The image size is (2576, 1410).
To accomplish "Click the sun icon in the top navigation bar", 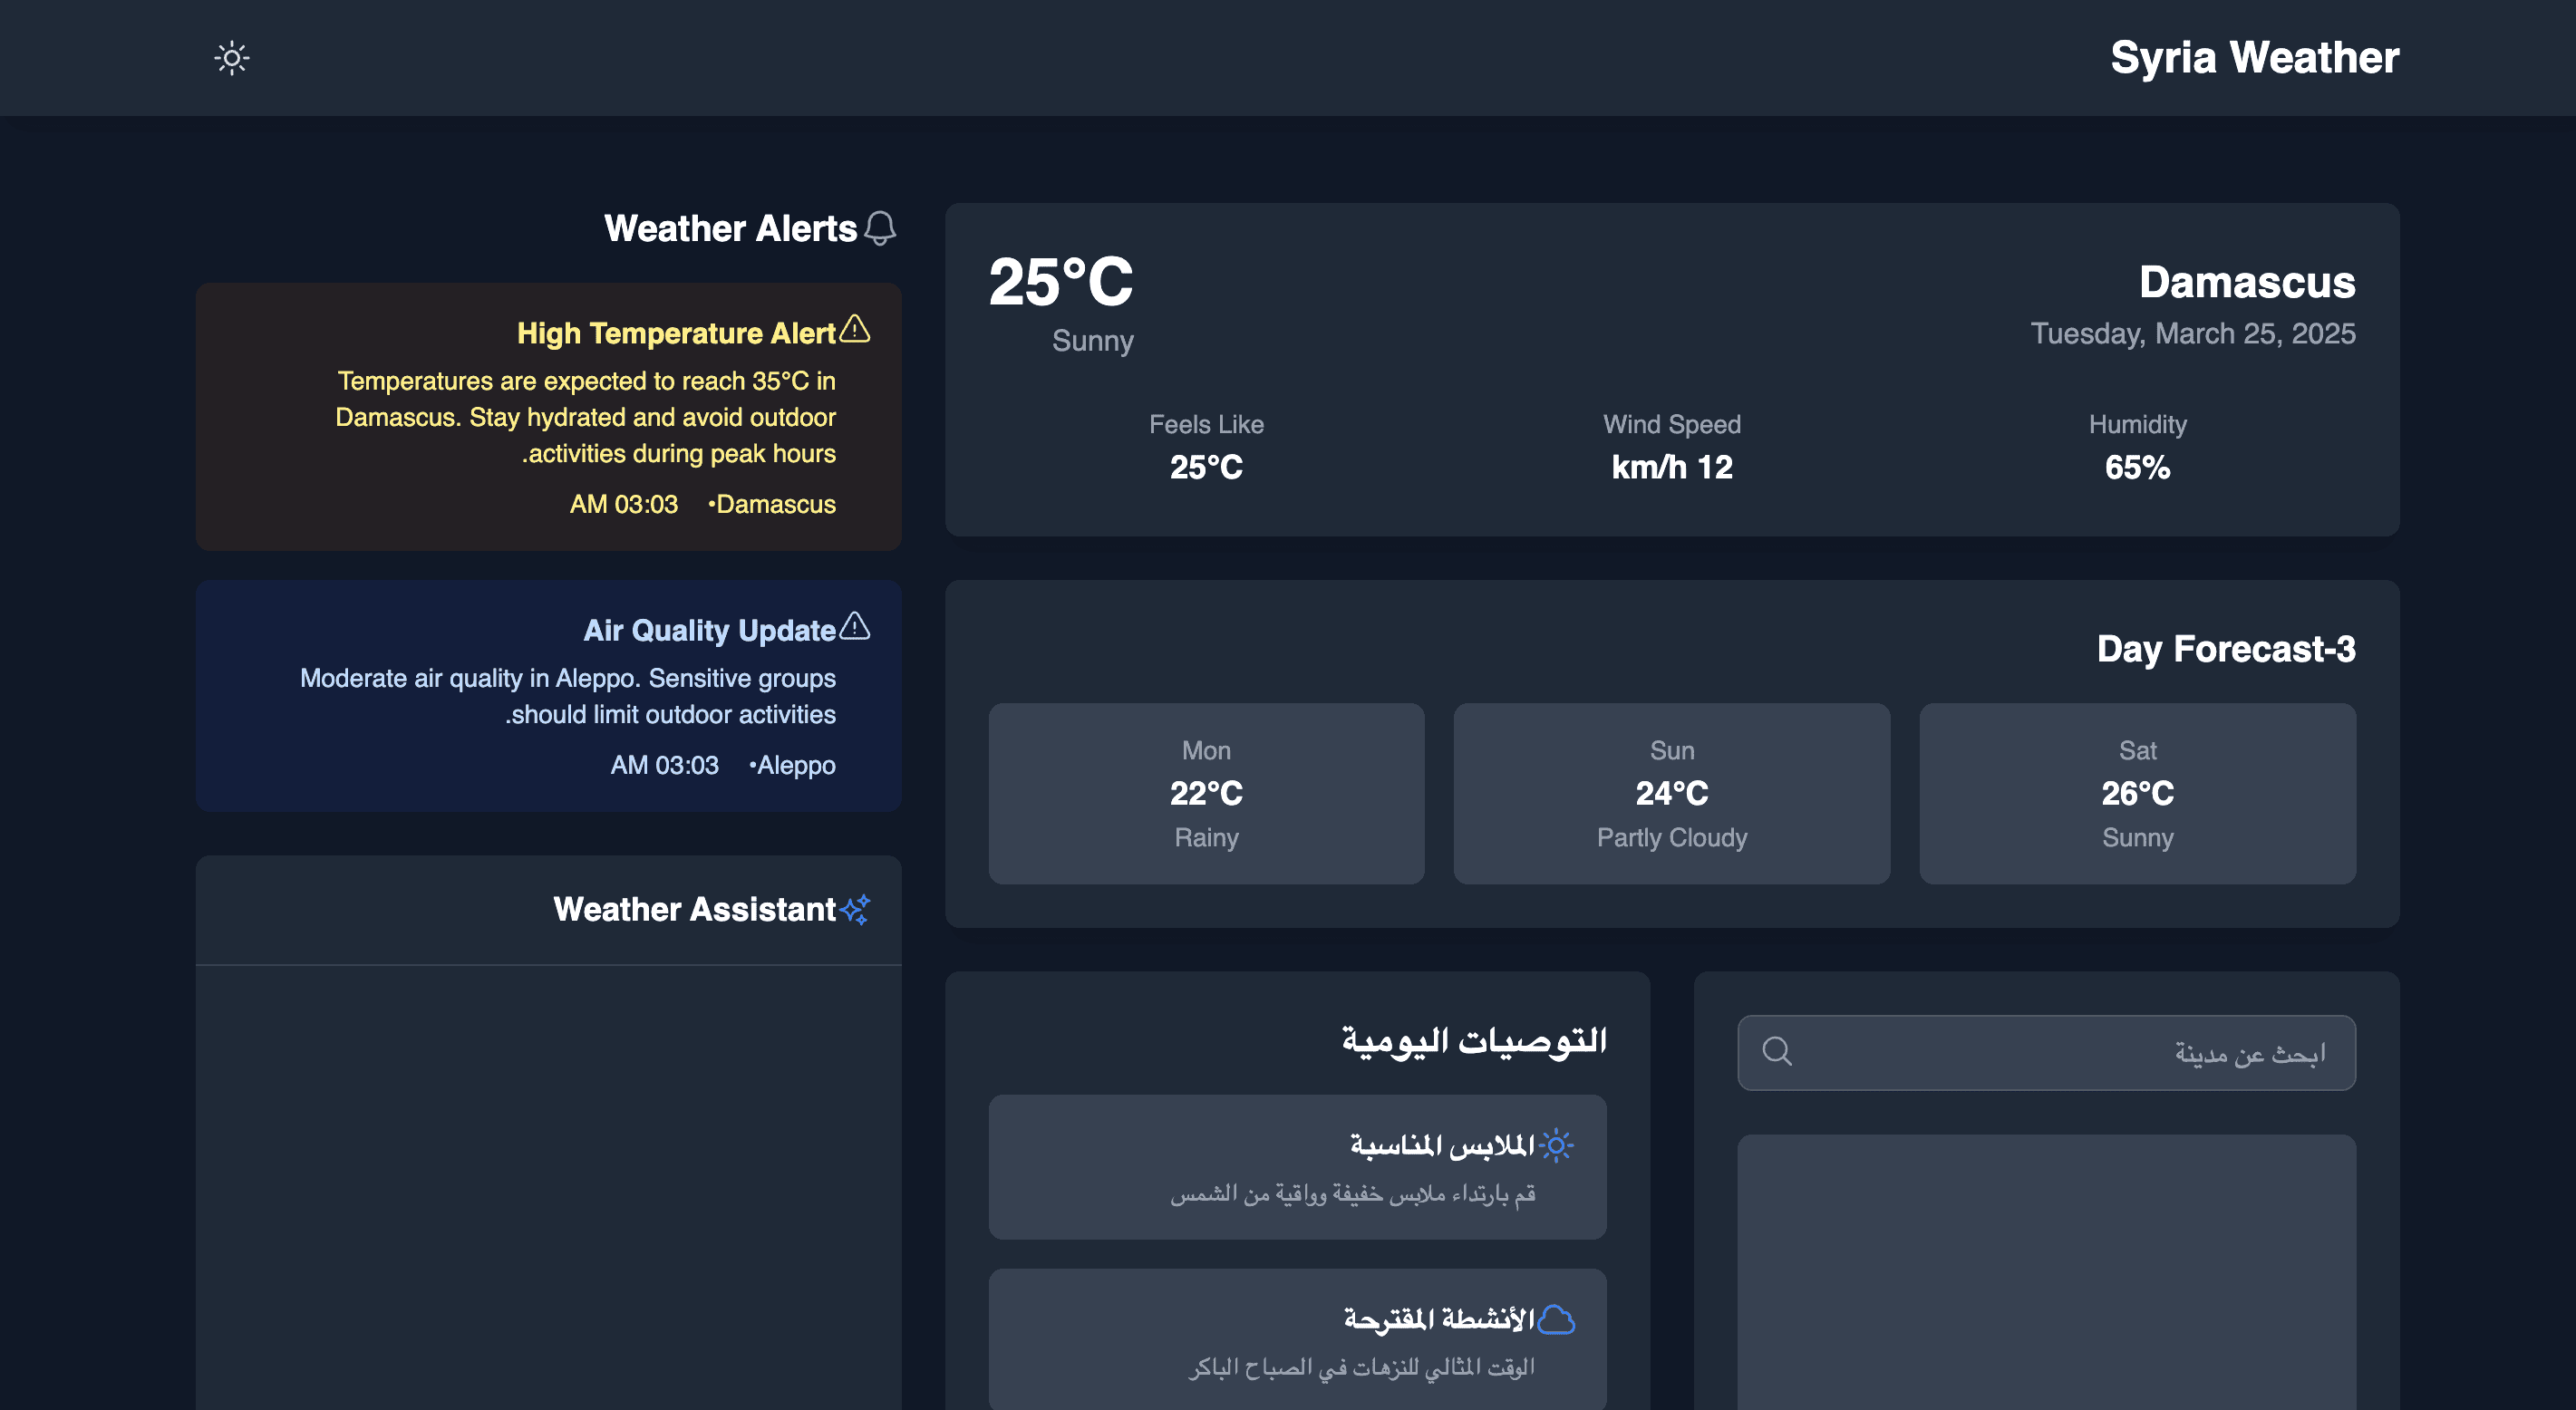I will click(231, 58).
